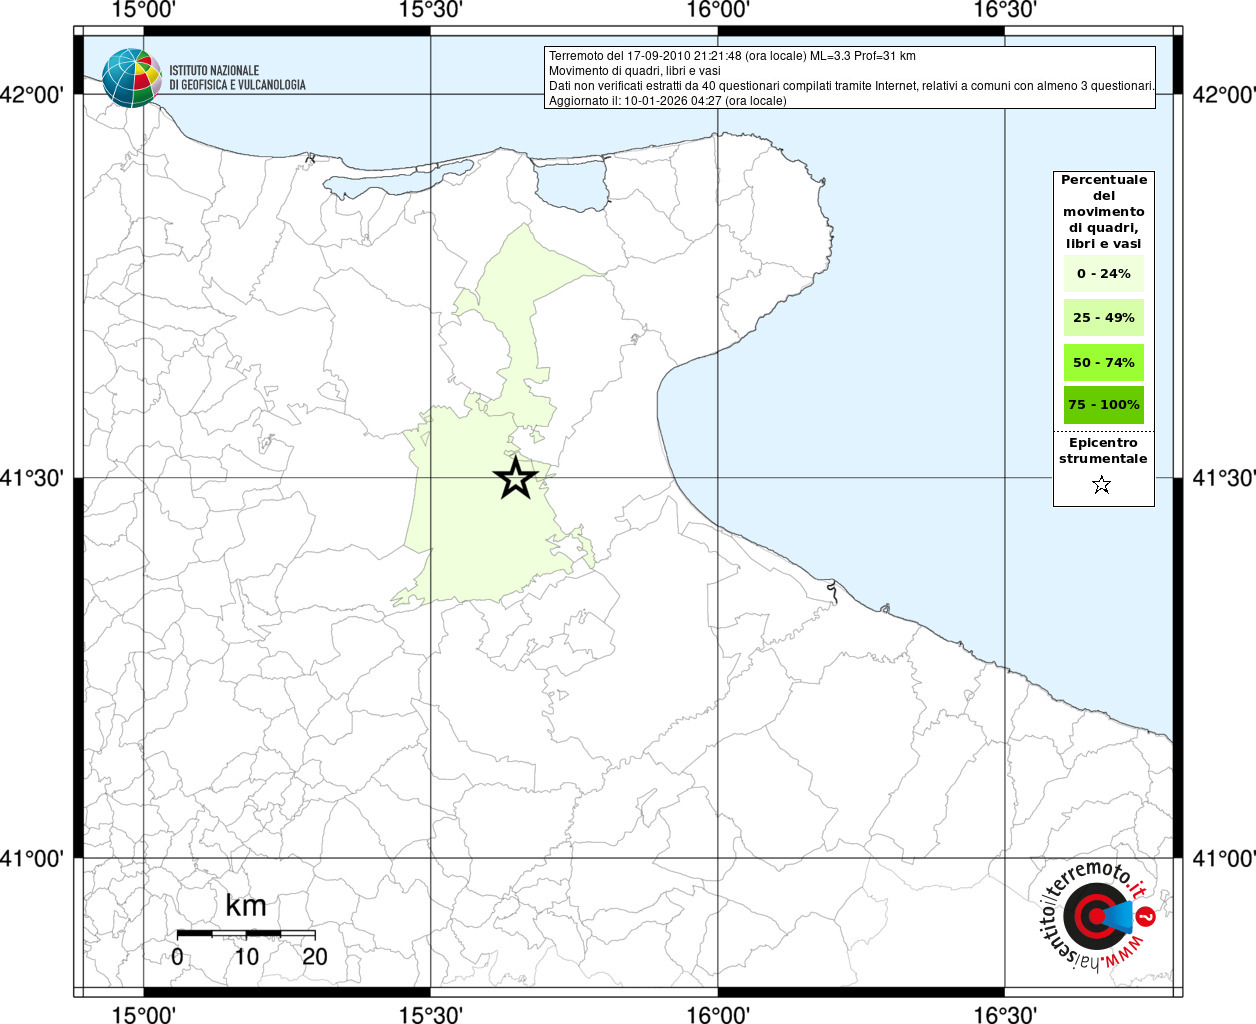Viewport: 1256px width, 1024px height.
Task: Click the black epicenter star on the map
Action: [x=515, y=478]
